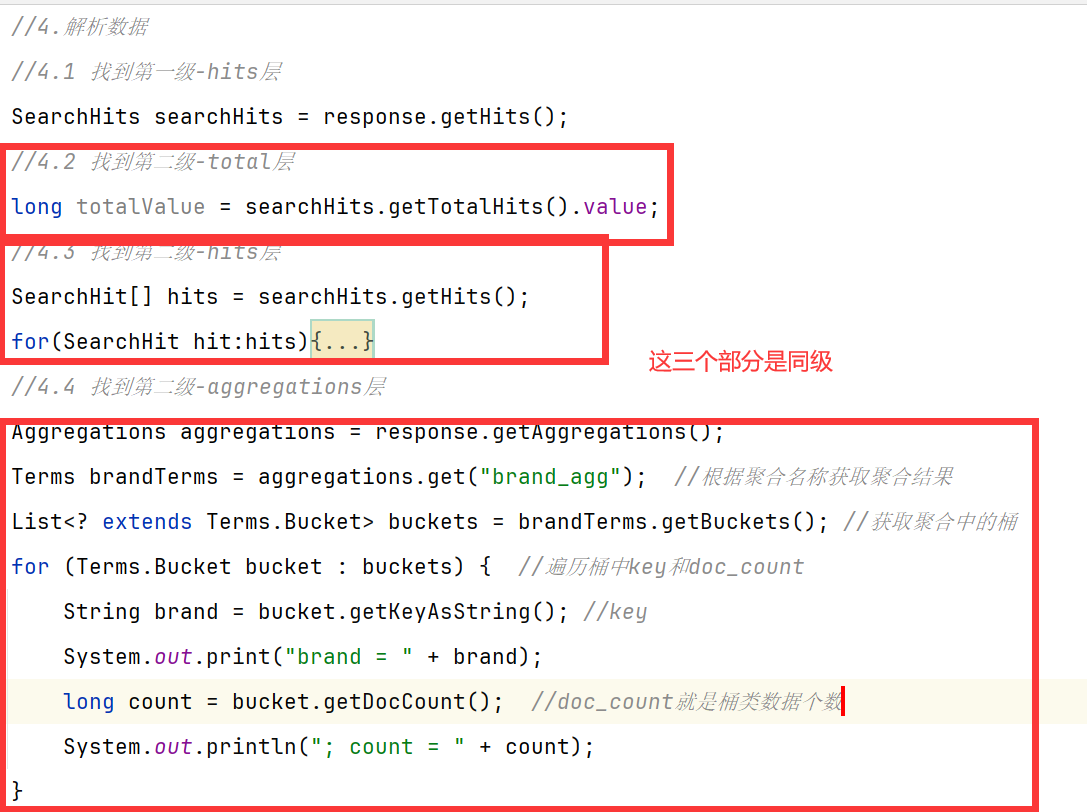Viewport: 1087px width, 812px height.
Task: Click the 'brandTerms' variable in Terms declaration
Action: coord(153,476)
